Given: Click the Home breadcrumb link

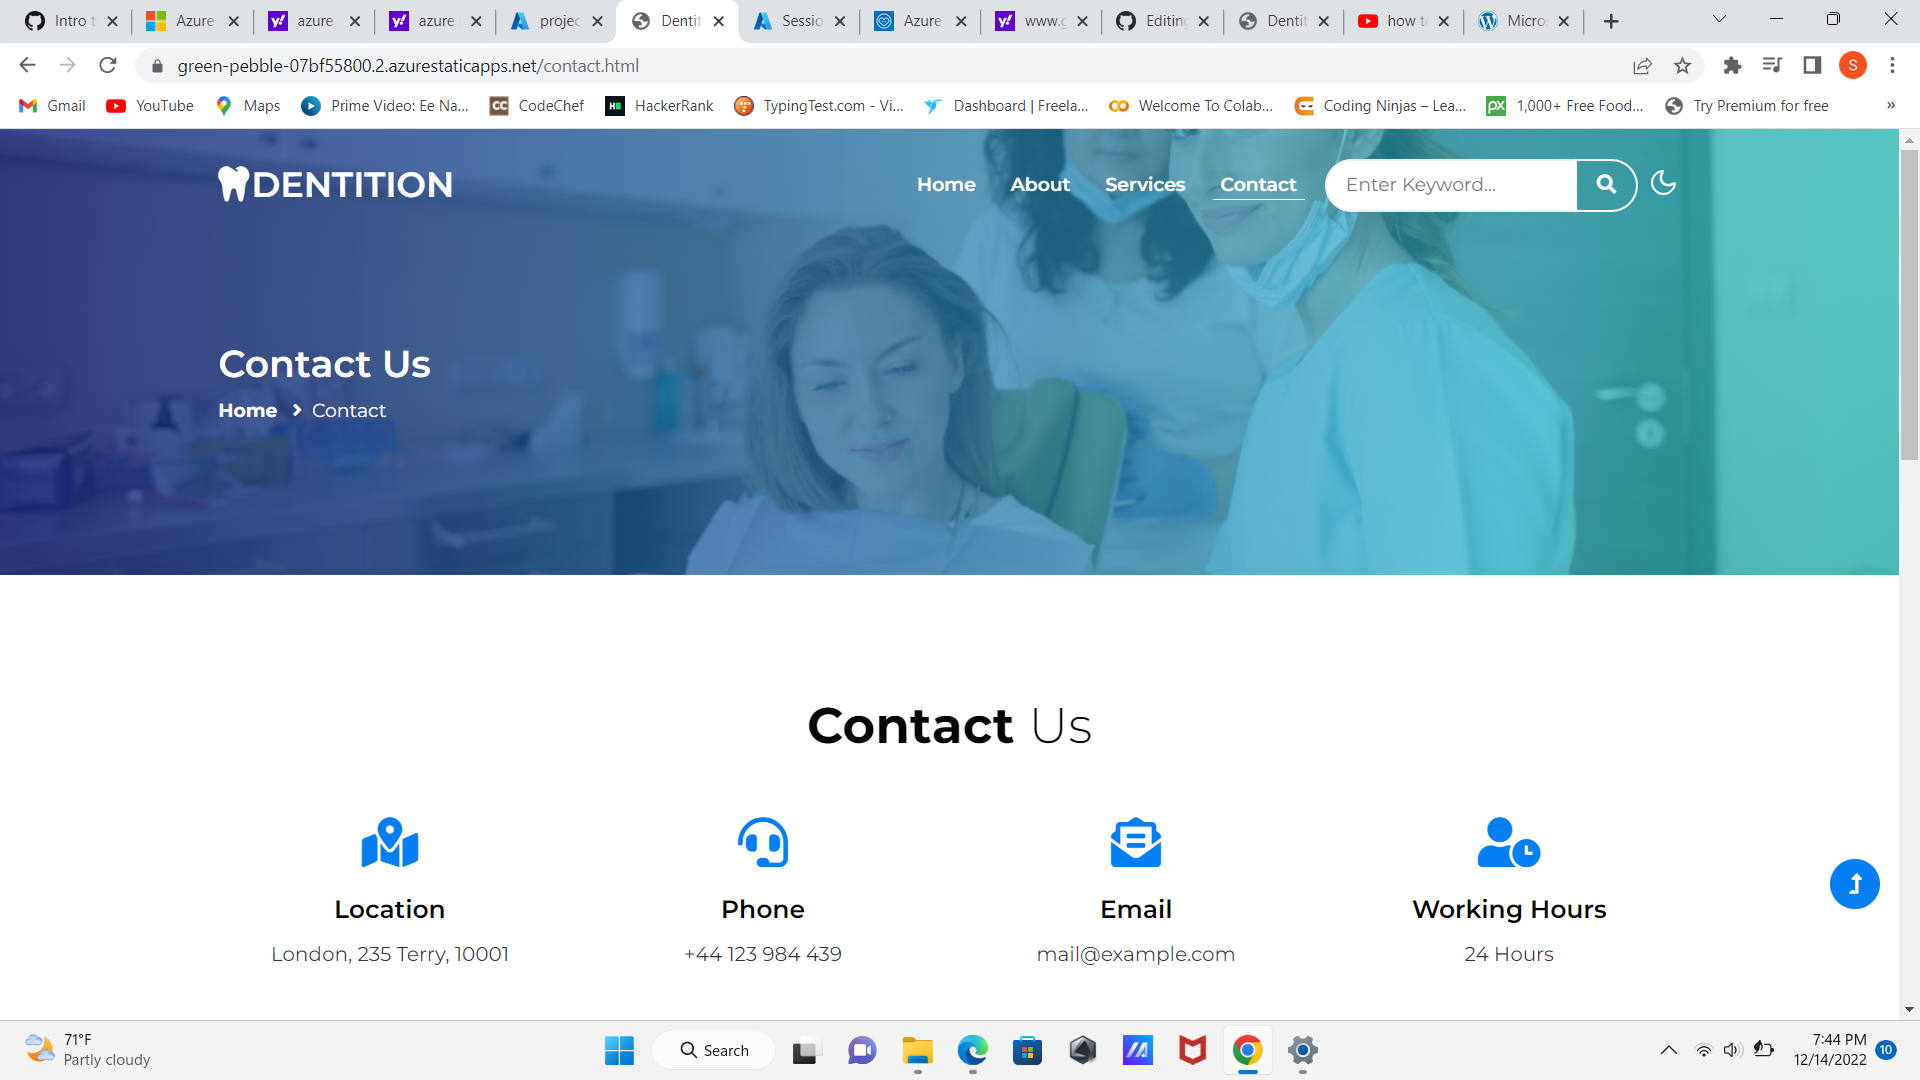Looking at the screenshot, I should (x=247, y=411).
